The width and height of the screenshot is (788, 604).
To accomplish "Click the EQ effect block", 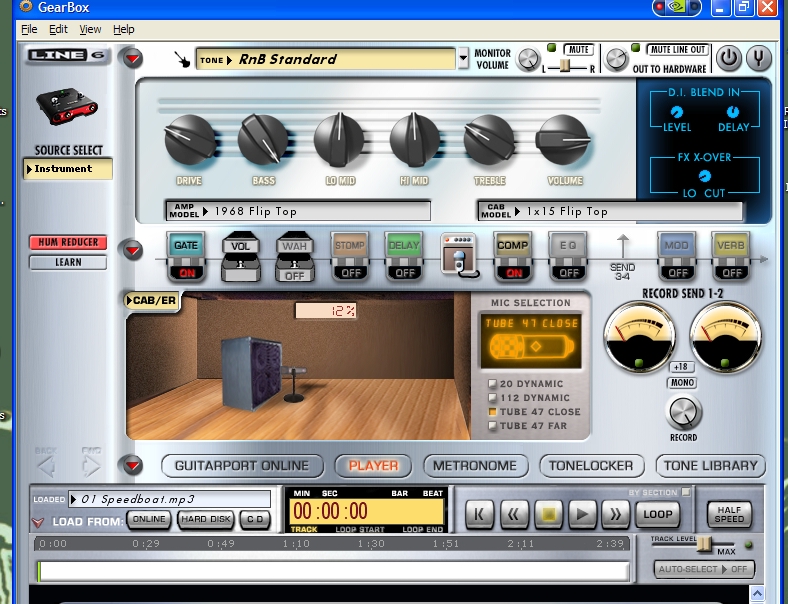I will point(568,256).
